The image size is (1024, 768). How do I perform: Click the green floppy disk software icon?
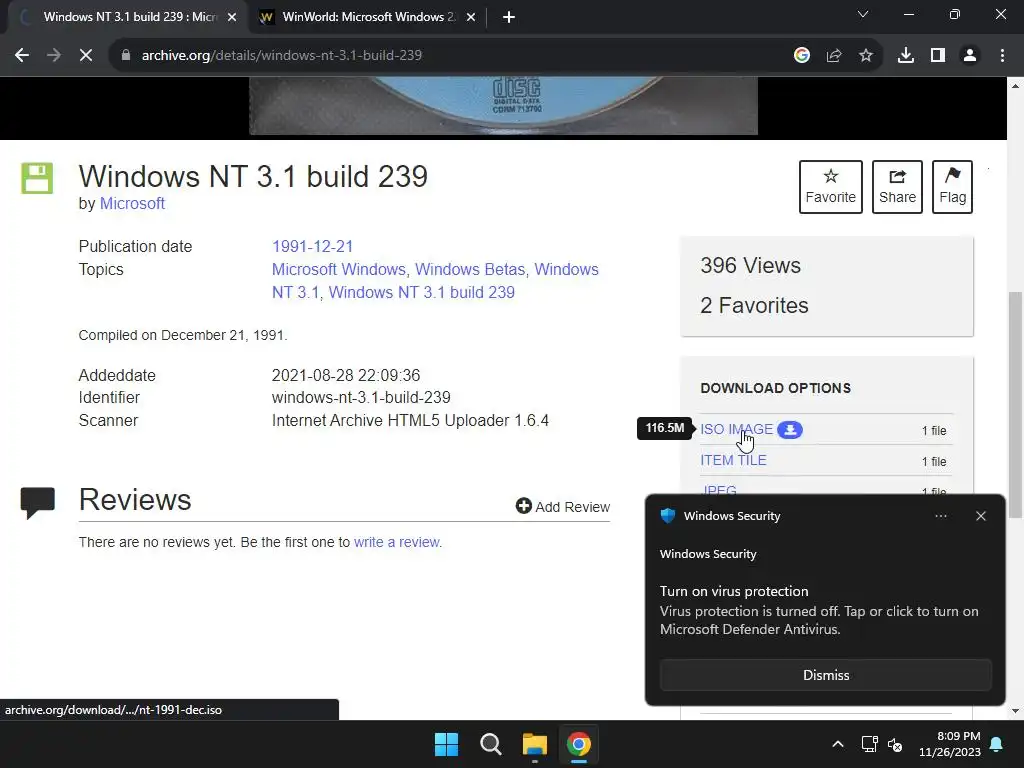(37, 178)
